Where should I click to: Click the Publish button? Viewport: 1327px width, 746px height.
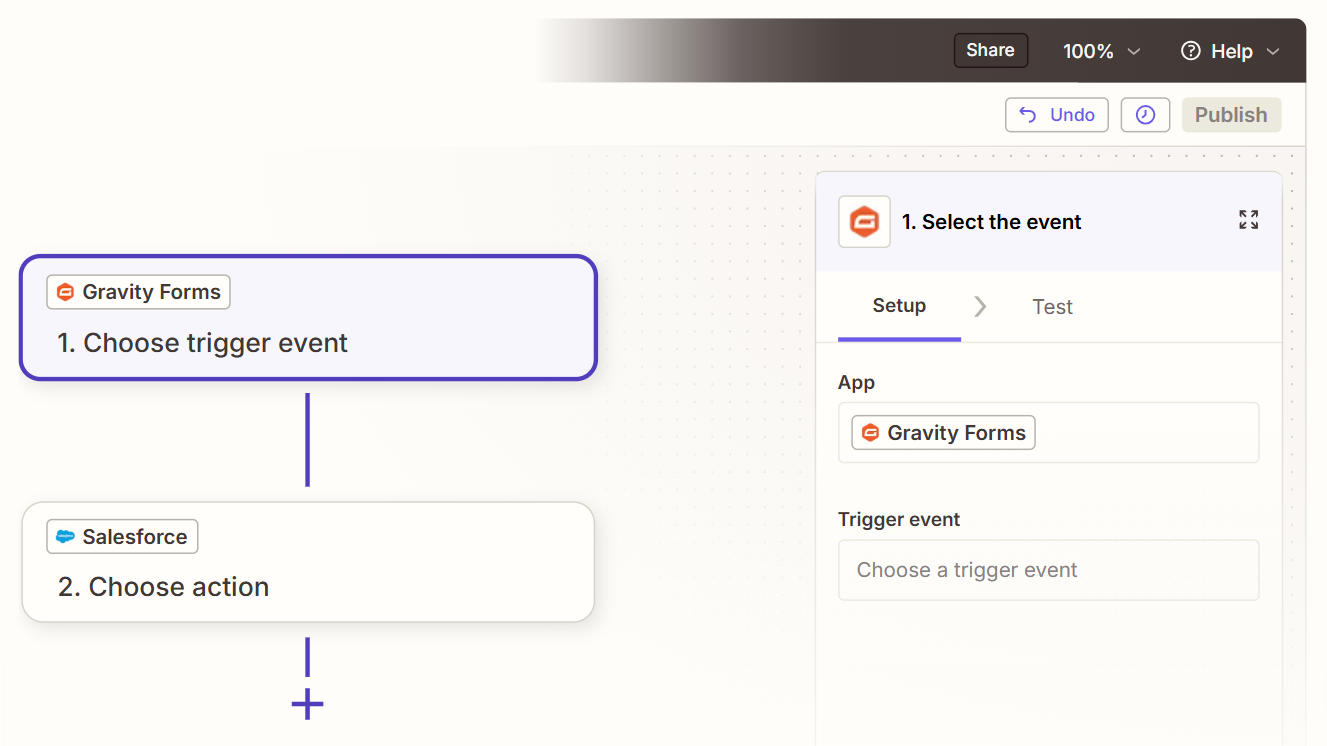(x=1231, y=115)
